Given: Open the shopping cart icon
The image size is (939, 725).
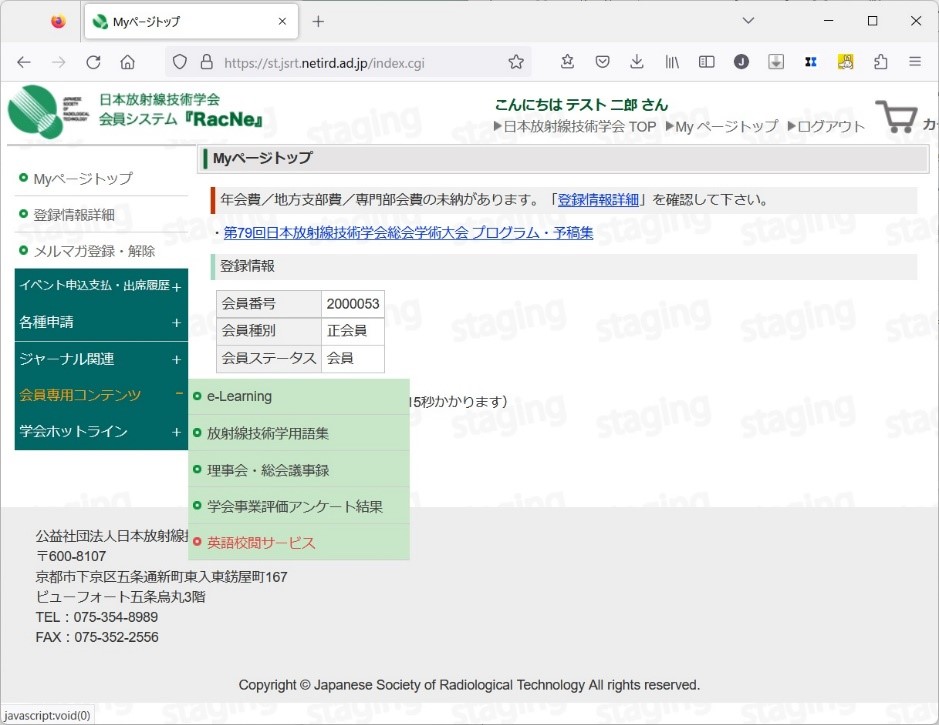Looking at the screenshot, I should 896,116.
